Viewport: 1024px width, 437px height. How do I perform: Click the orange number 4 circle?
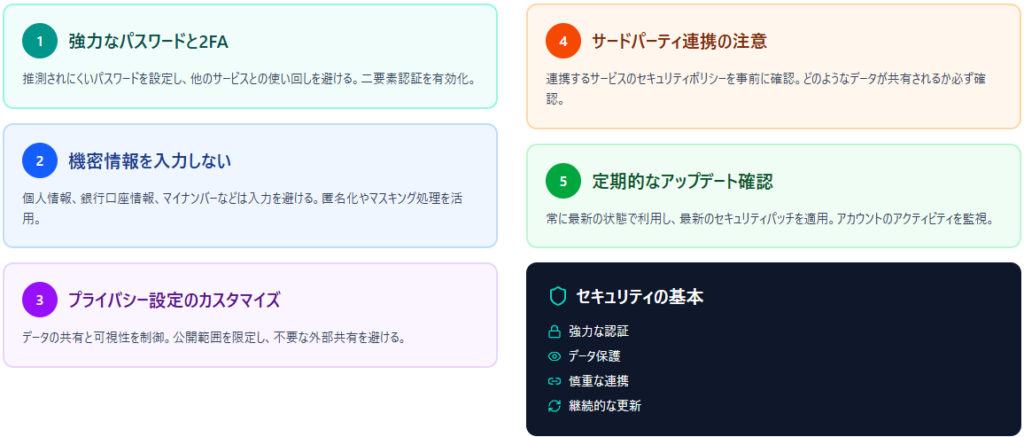click(x=563, y=41)
